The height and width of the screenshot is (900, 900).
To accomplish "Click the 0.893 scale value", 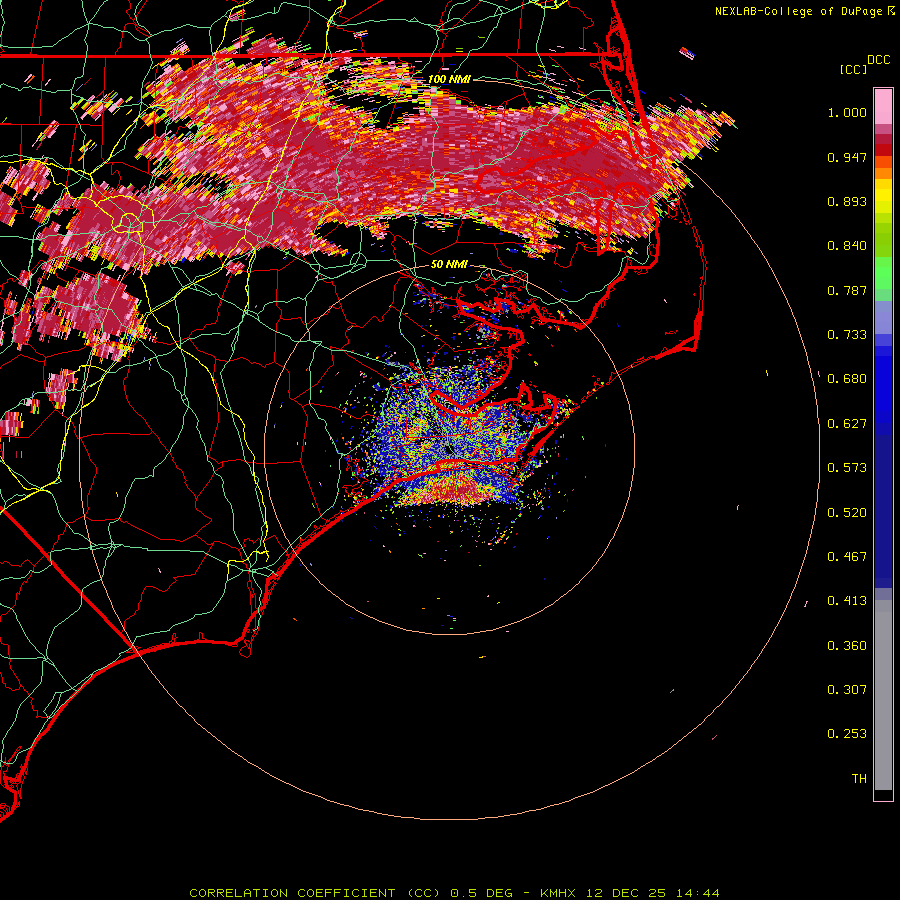I will click(847, 201).
